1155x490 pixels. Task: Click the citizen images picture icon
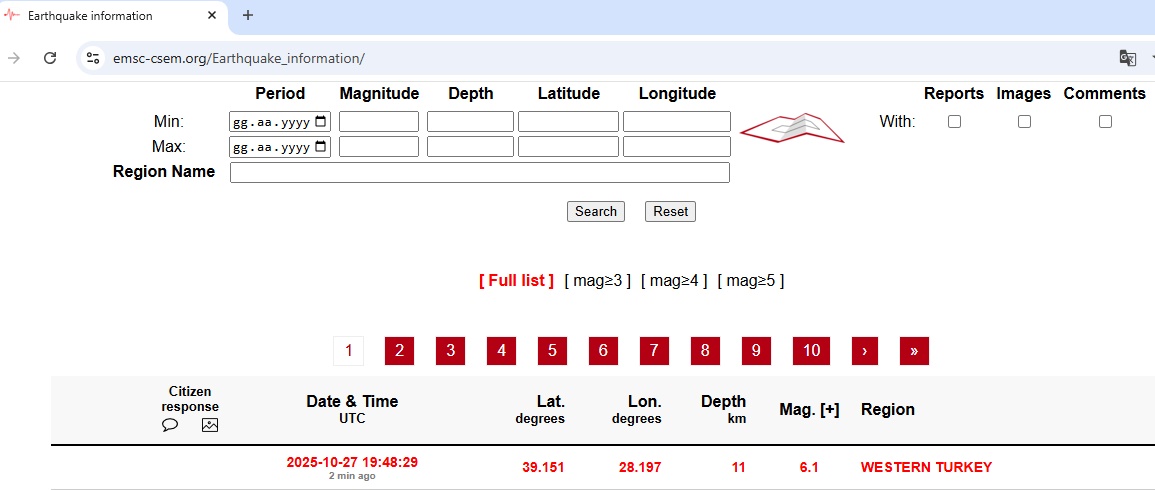(x=210, y=424)
